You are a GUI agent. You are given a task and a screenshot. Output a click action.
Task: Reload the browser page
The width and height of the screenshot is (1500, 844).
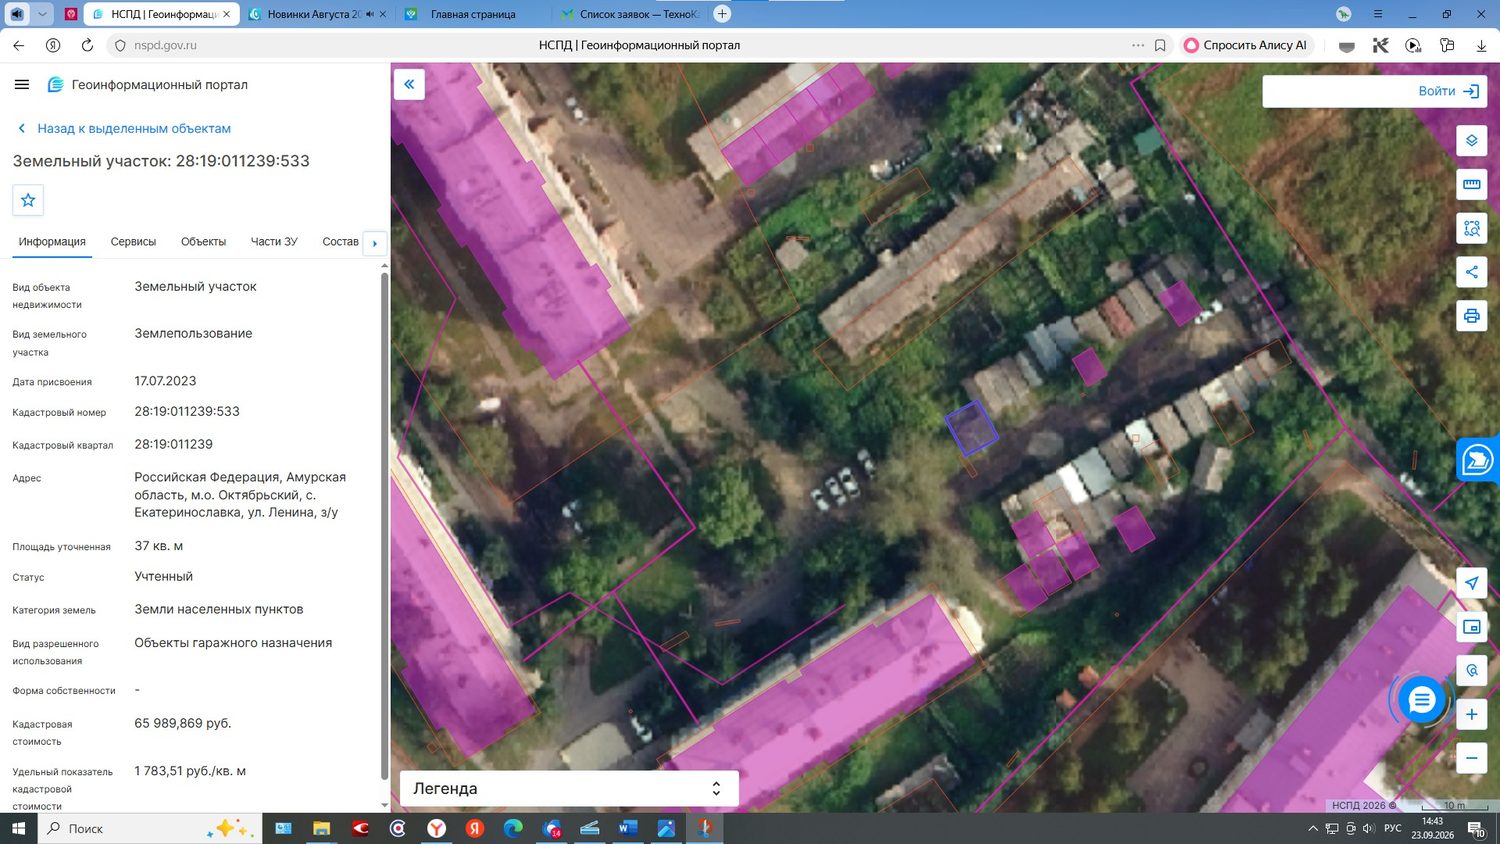[87, 45]
